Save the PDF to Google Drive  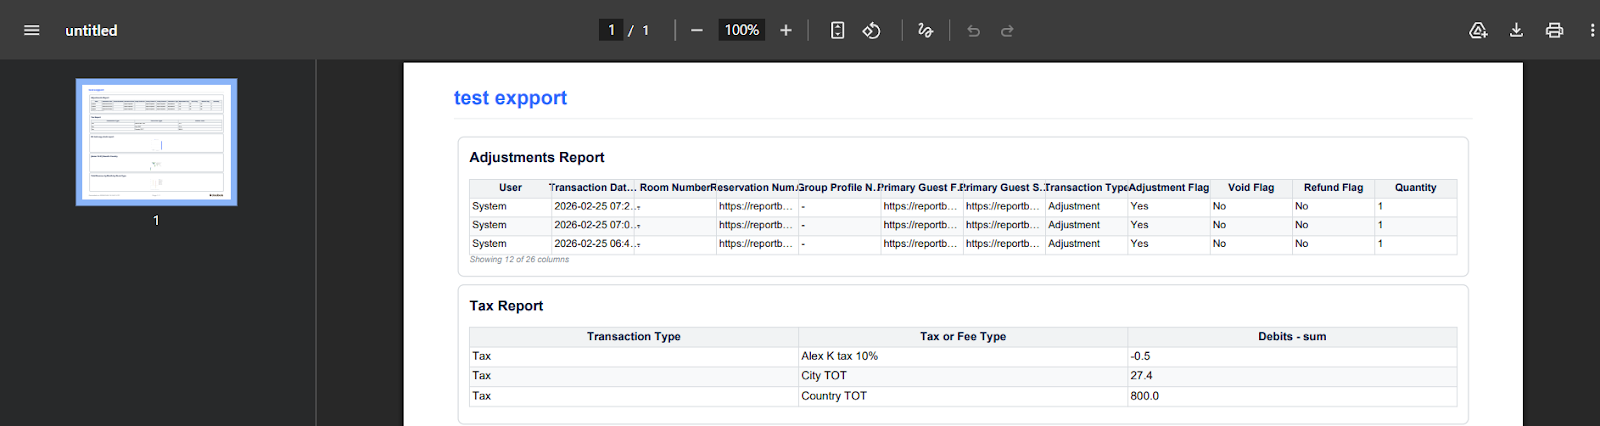pyautogui.click(x=1478, y=30)
